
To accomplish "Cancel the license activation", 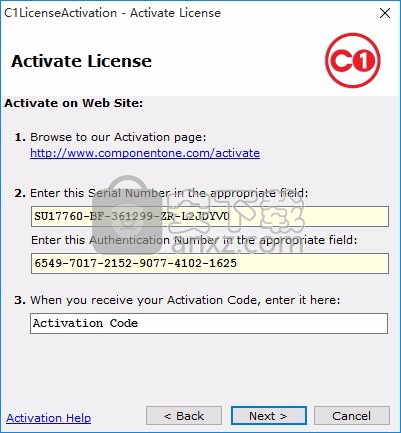I will (352, 416).
